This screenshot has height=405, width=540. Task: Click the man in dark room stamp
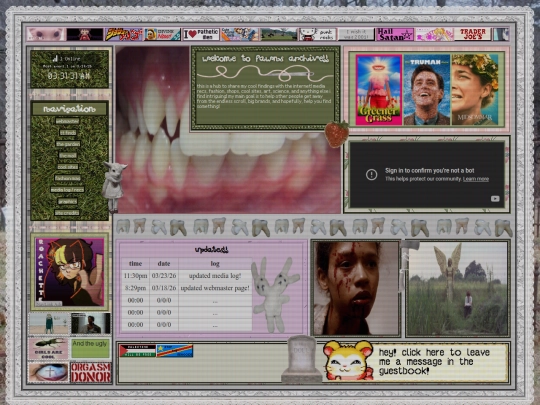(x=91, y=323)
